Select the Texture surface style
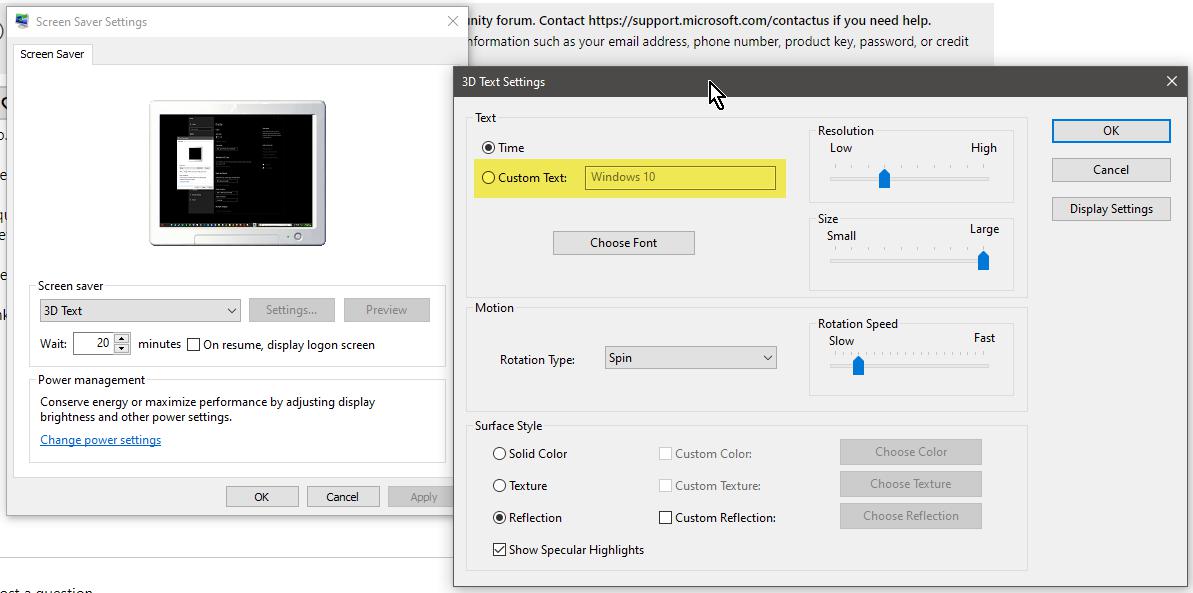 tap(499, 486)
